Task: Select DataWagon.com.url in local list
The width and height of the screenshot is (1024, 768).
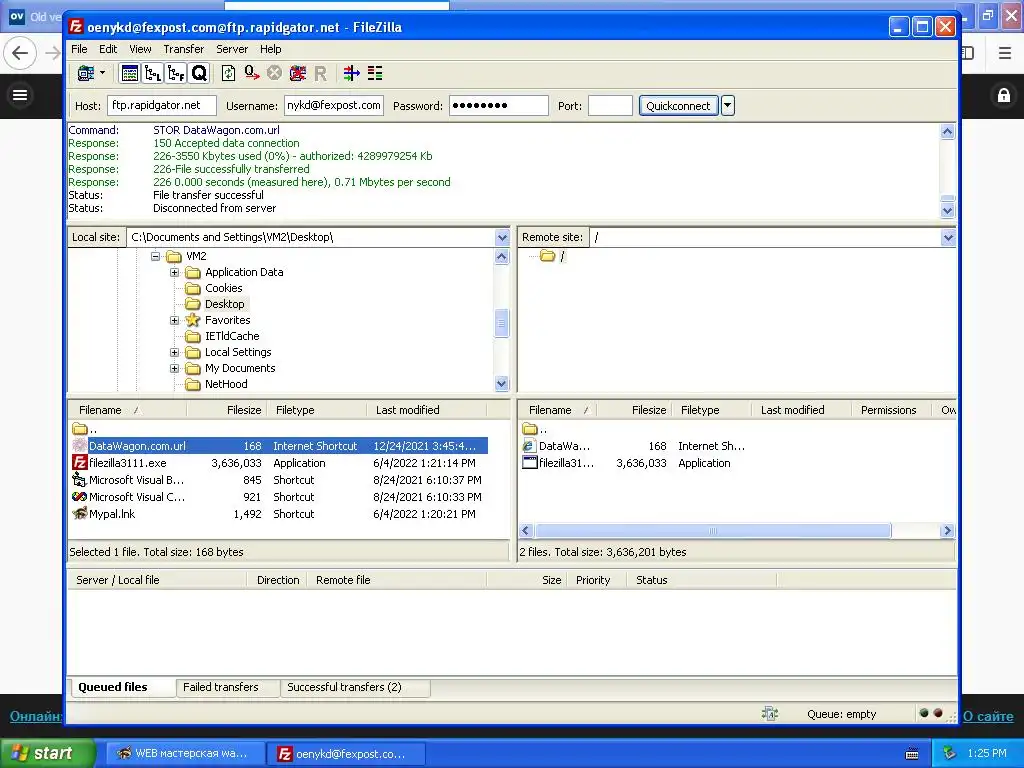Action: pyautogui.click(x=279, y=446)
